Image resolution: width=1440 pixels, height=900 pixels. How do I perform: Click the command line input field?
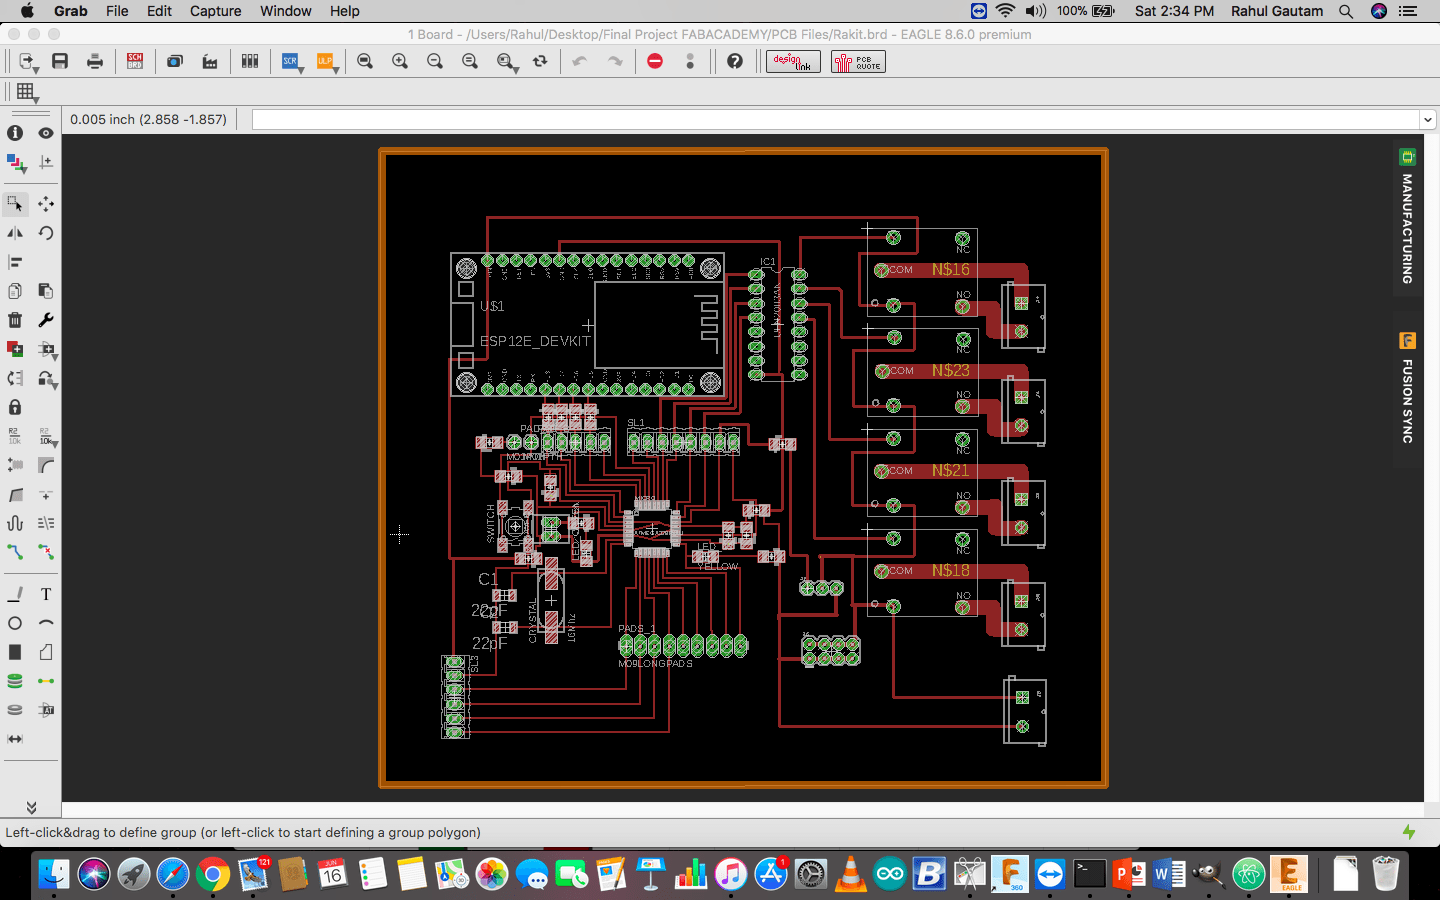[x=836, y=120]
